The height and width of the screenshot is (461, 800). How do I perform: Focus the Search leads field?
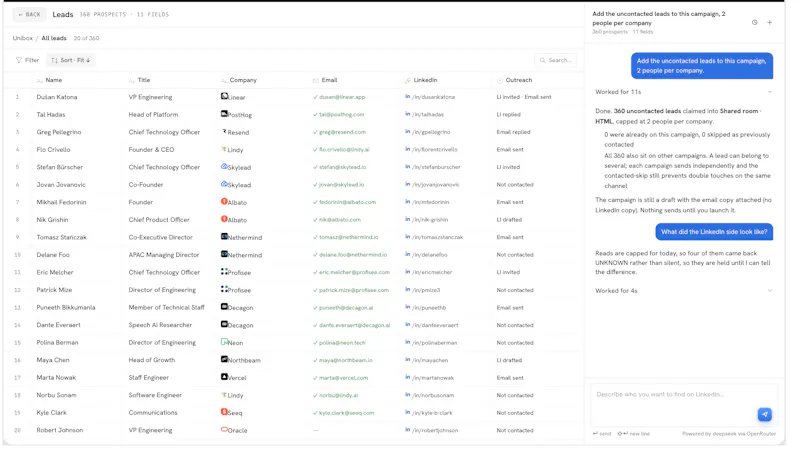tap(556, 60)
